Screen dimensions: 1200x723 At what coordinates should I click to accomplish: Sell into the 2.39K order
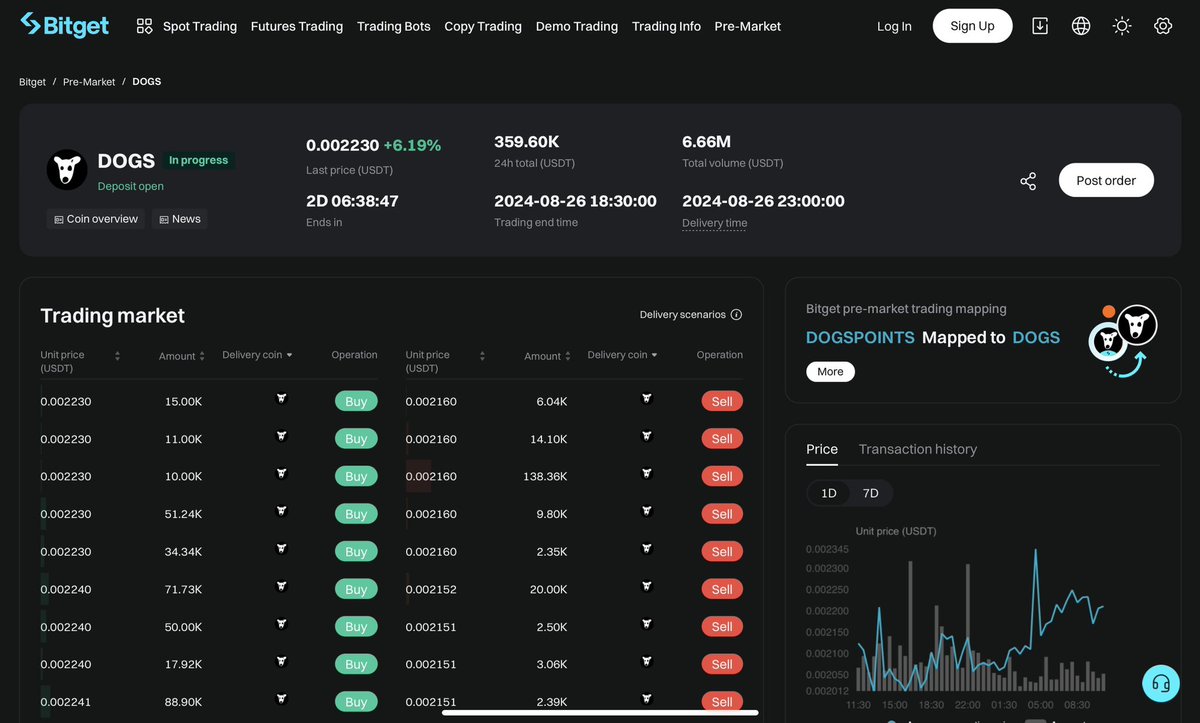(x=722, y=702)
